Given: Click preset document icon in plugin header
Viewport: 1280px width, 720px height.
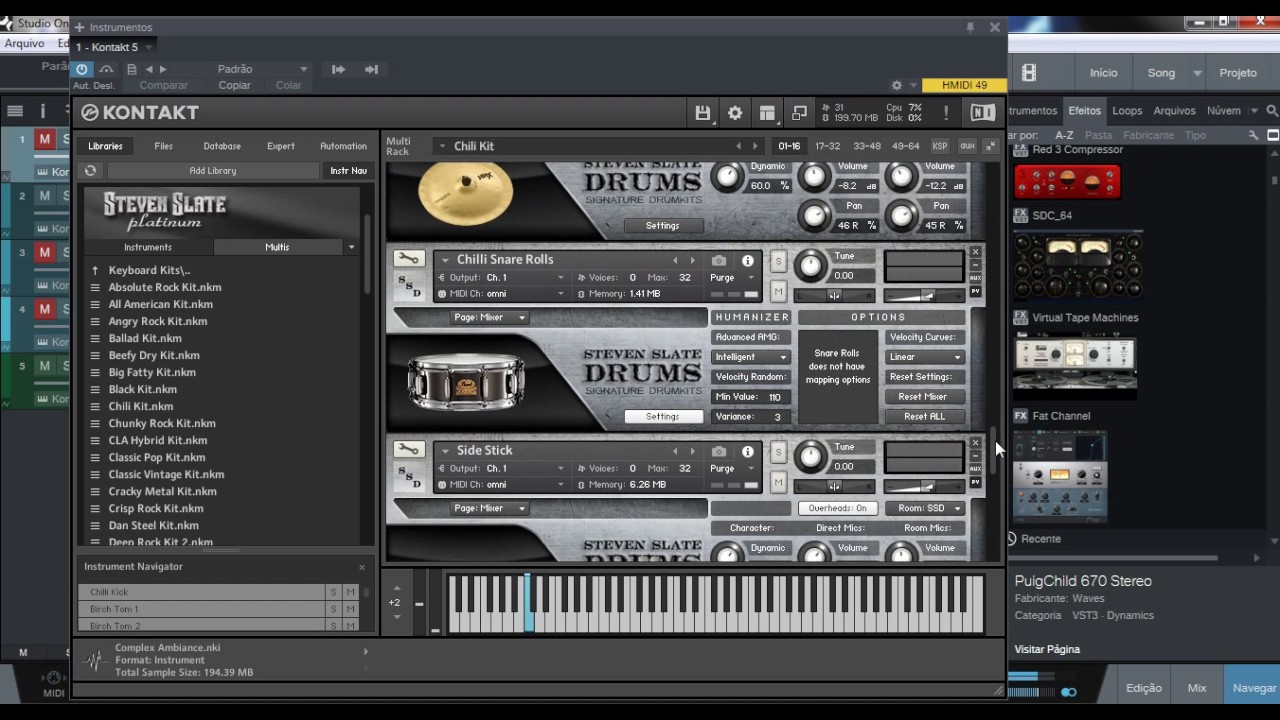Looking at the screenshot, I should point(131,69).
